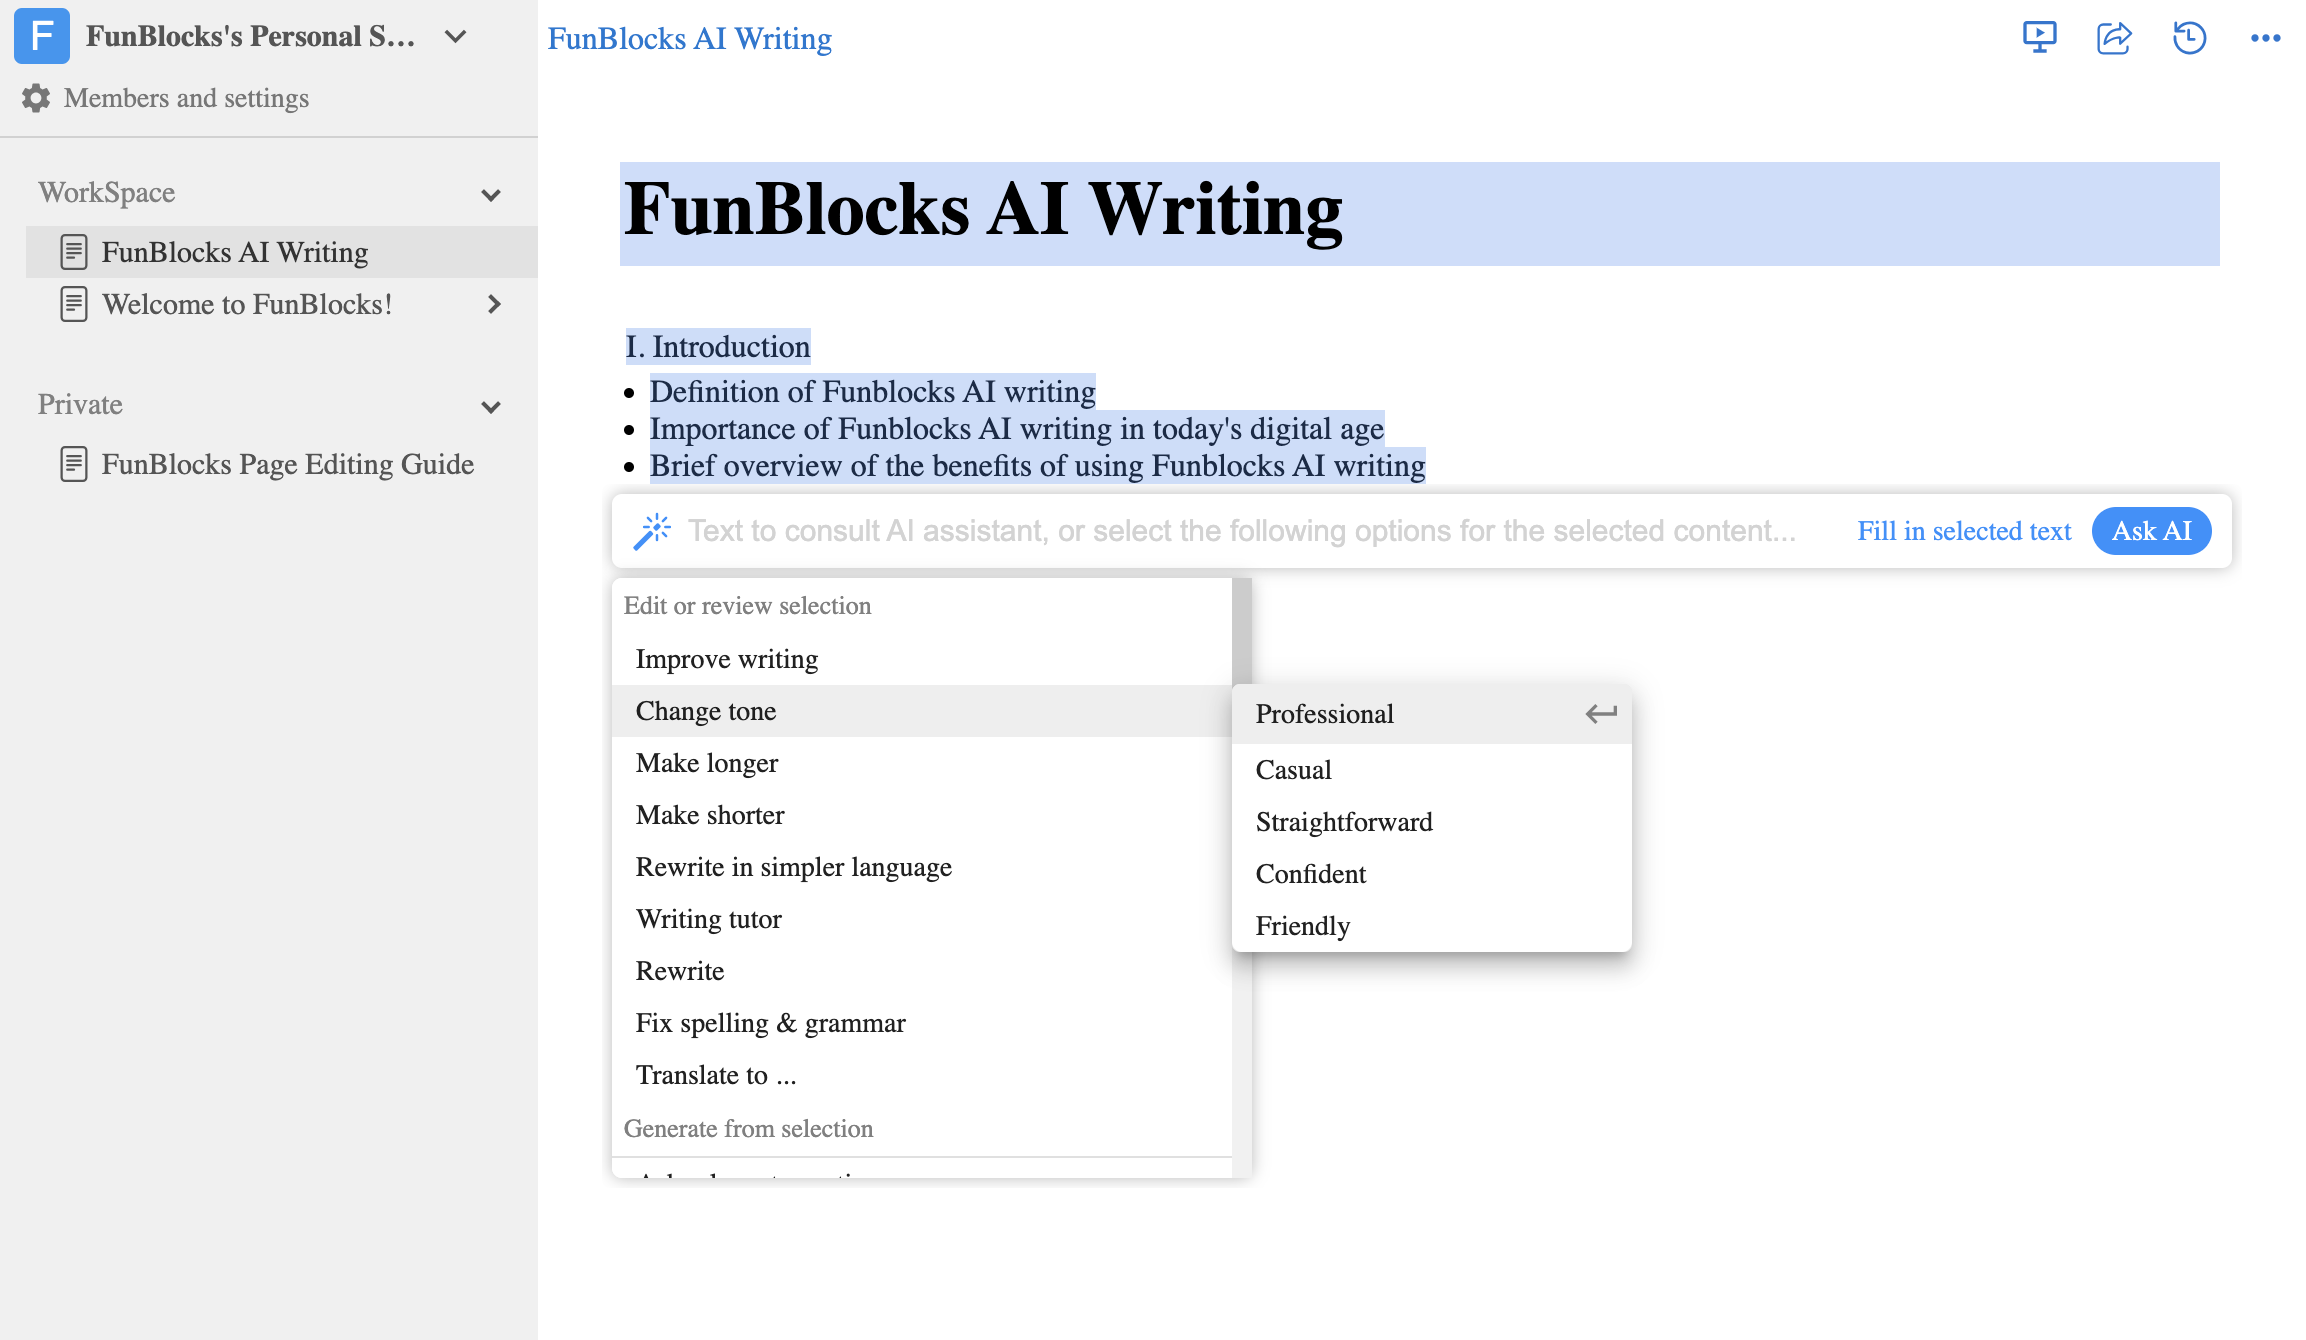
Task: Collapse the Private section
Action: click(491, 407)
